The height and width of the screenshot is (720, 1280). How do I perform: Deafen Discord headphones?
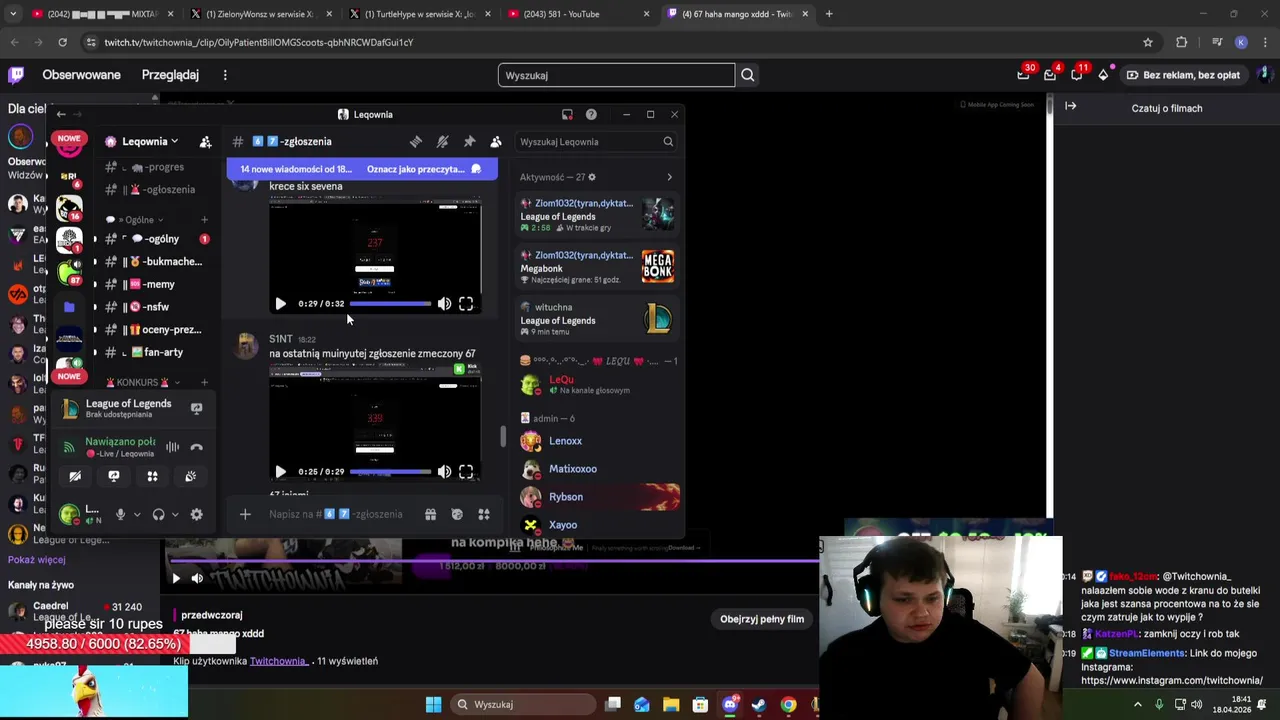[158, 515]
